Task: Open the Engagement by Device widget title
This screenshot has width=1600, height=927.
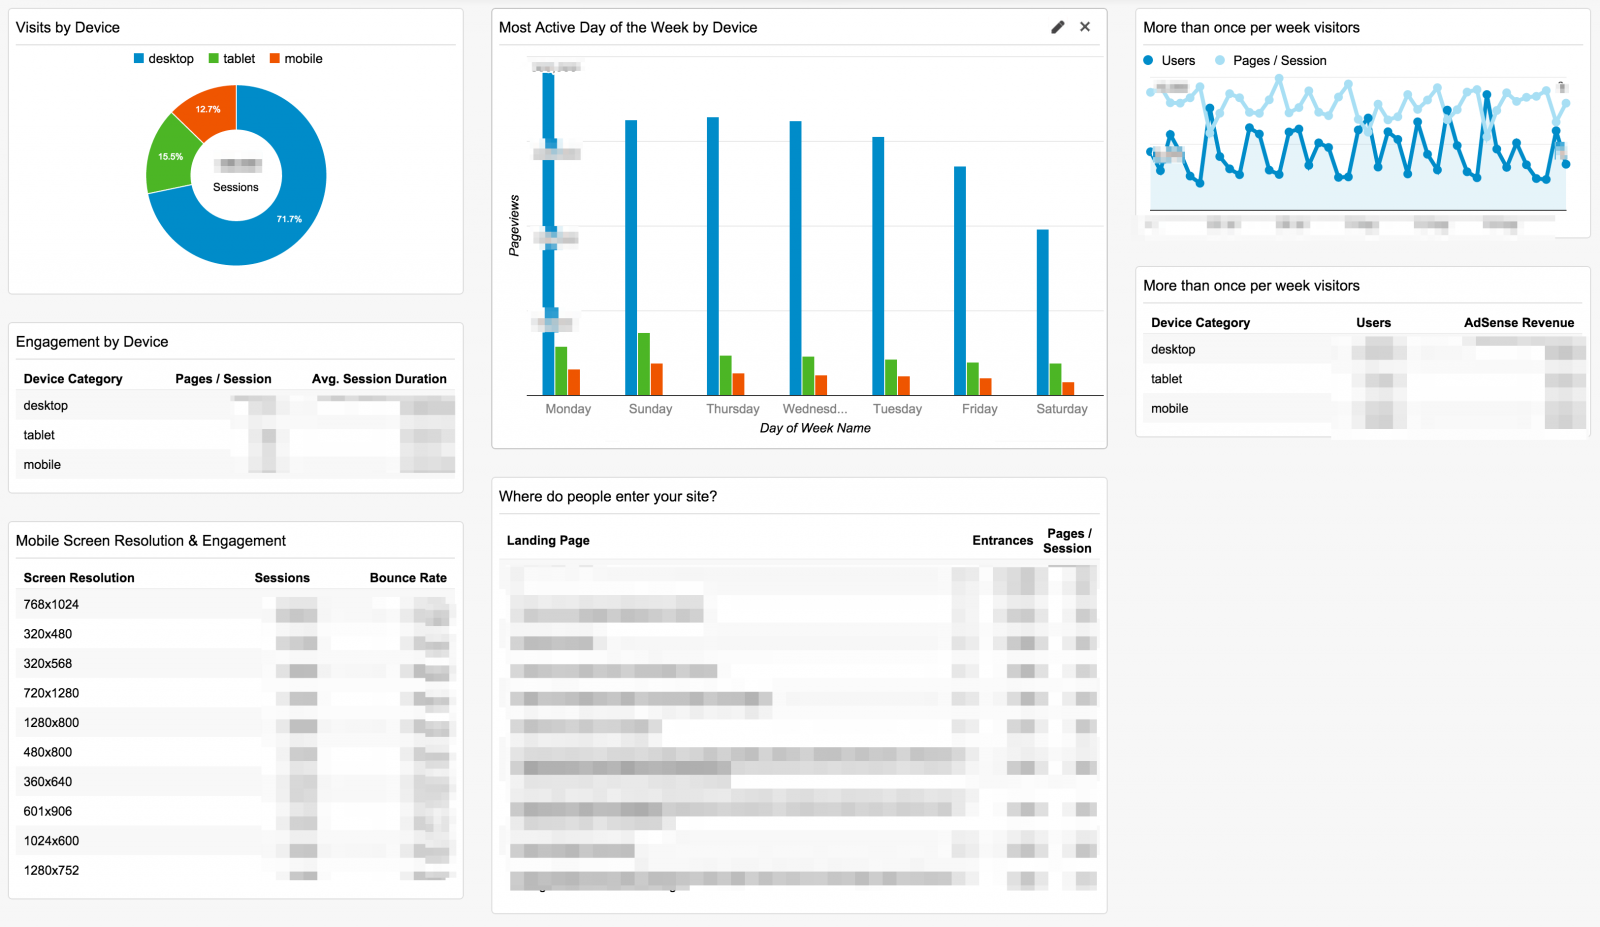Action: tap(92, 342)
